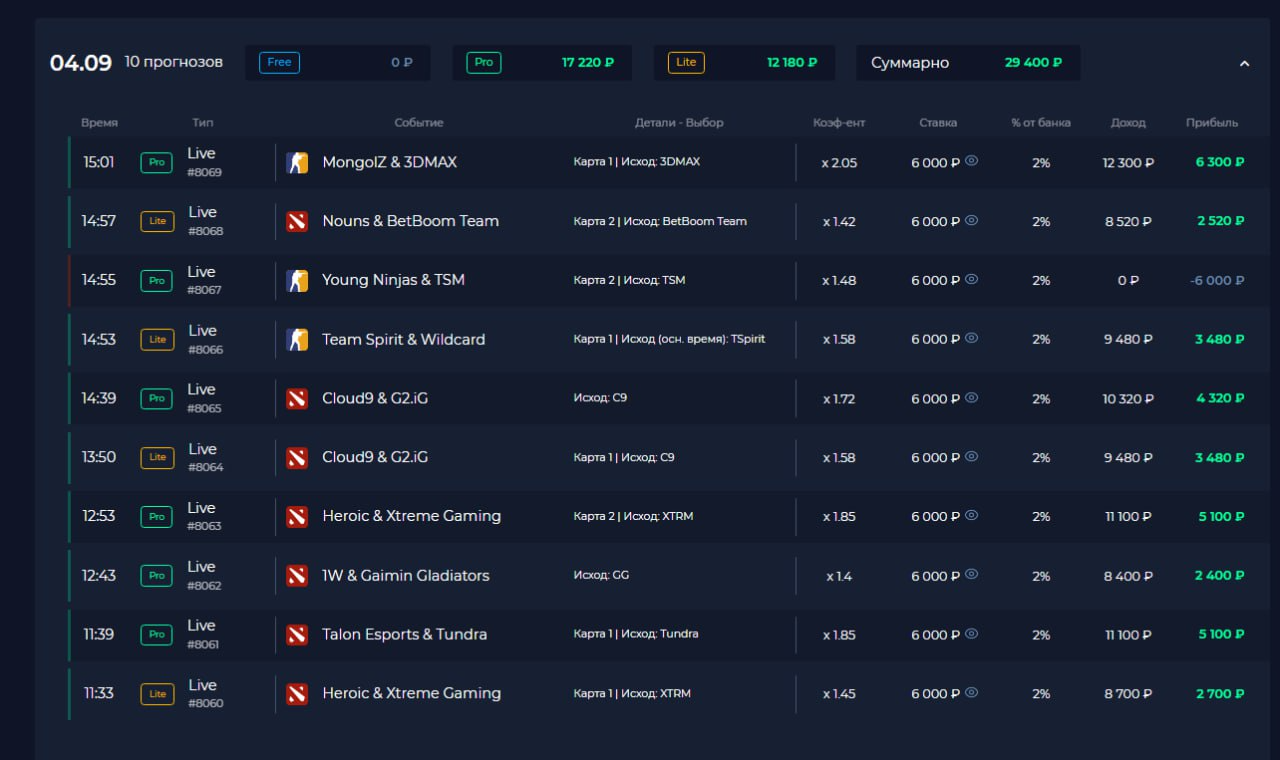This screenshot has width=1280, height=760.
Task: Click the Dota icon on forecast #8060
Action: 297,694
